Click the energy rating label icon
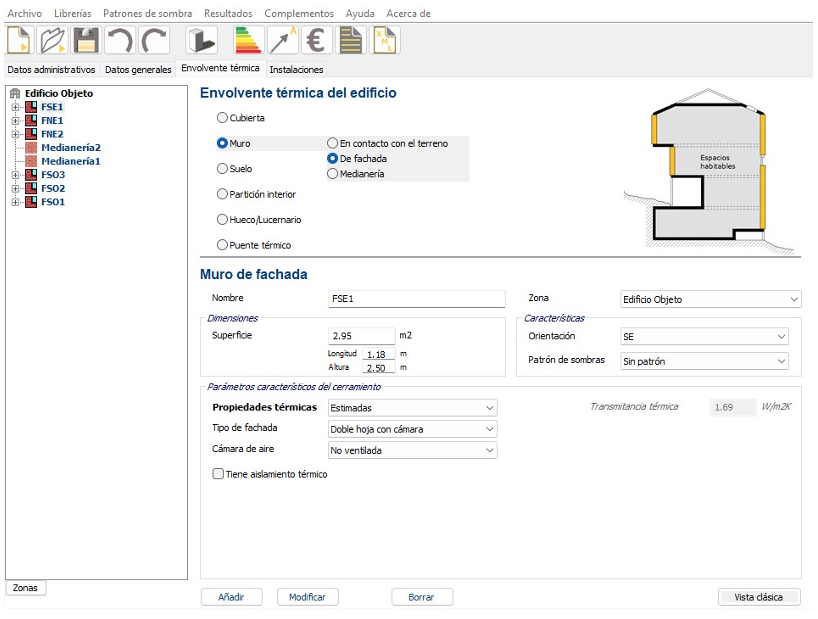818x619 pixels. pos(247,41)
